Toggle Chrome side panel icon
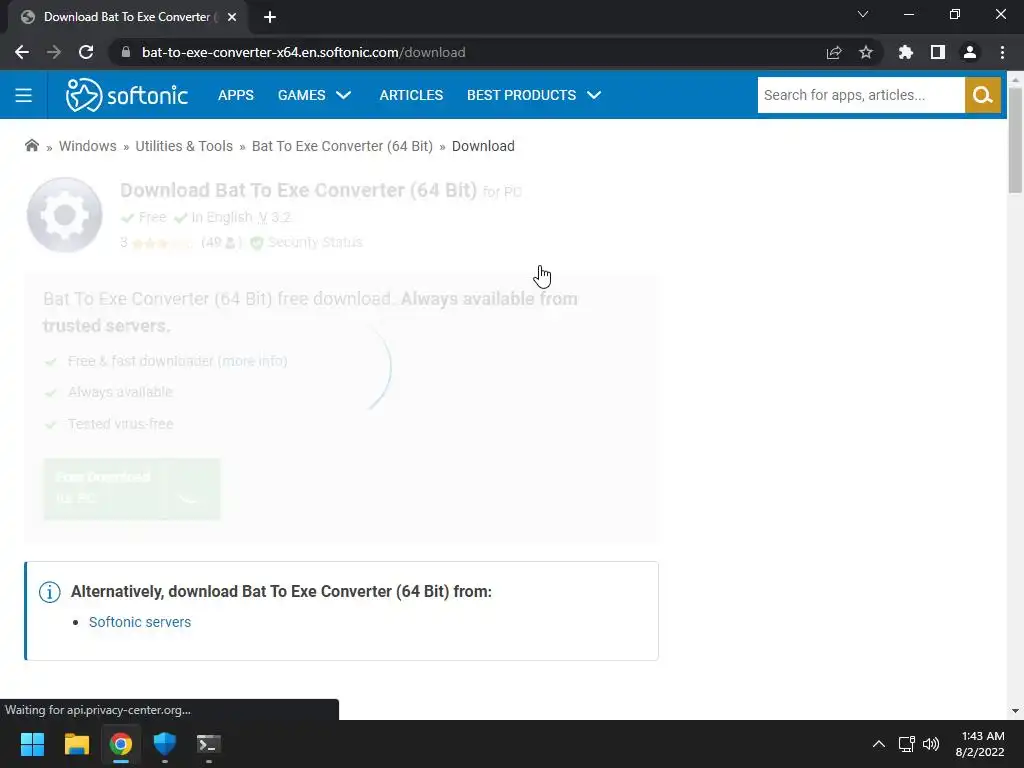This screenshot has width=1024, height=768. (x=937, y=52)
